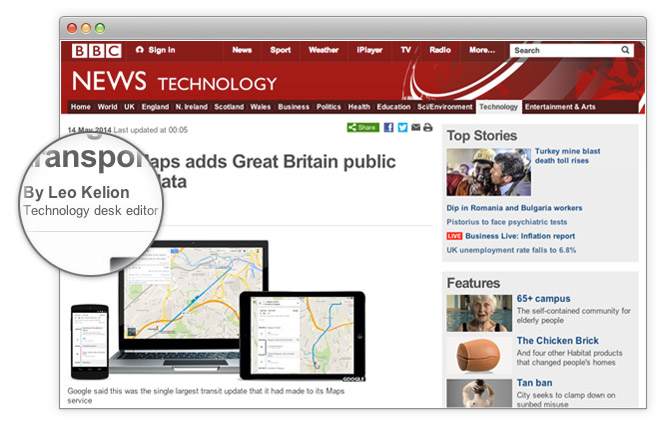
Task: Go to UK section tab
Action: (x=129, y=107)
